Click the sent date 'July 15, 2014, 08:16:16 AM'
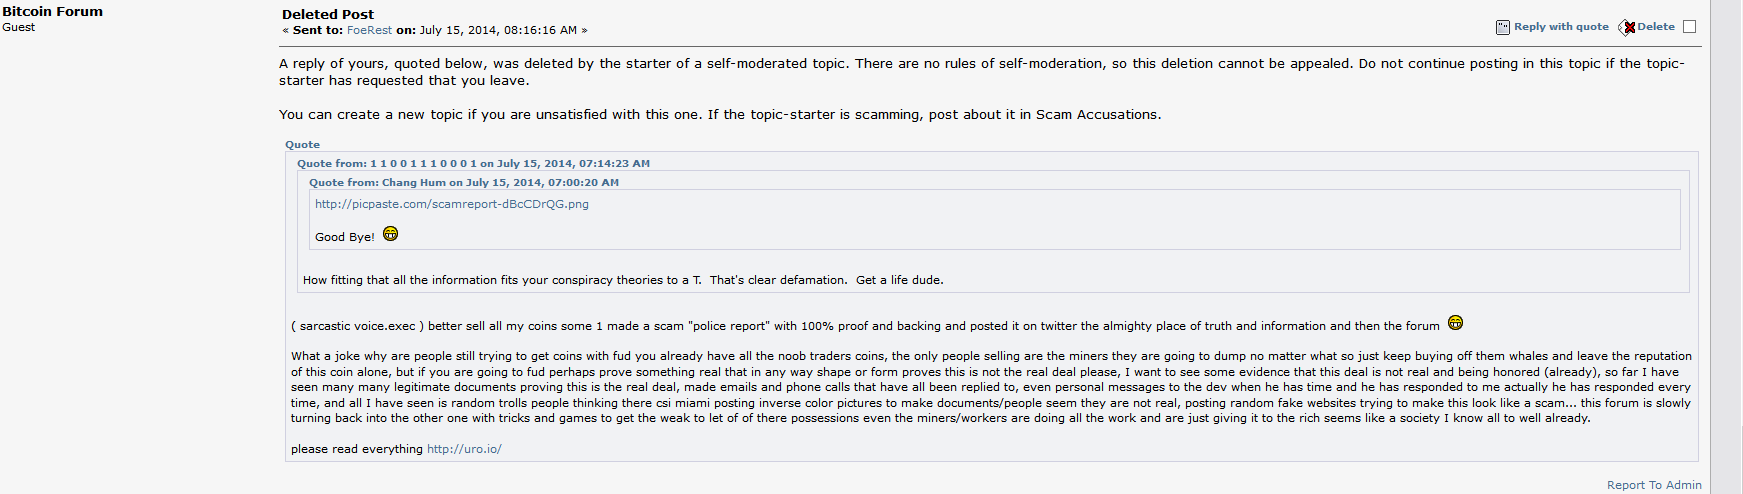Image resolution: width=1743 pixels, height=494 pixels. click(x=498, y=30)
